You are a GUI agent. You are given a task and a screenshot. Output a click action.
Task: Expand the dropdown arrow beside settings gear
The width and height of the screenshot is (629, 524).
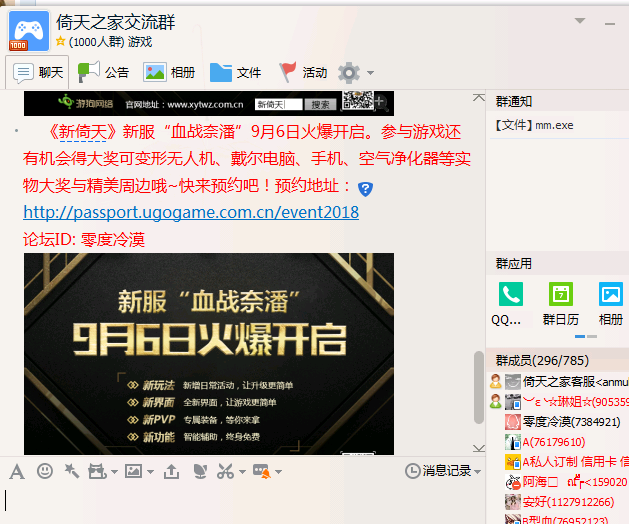(371, 73)
